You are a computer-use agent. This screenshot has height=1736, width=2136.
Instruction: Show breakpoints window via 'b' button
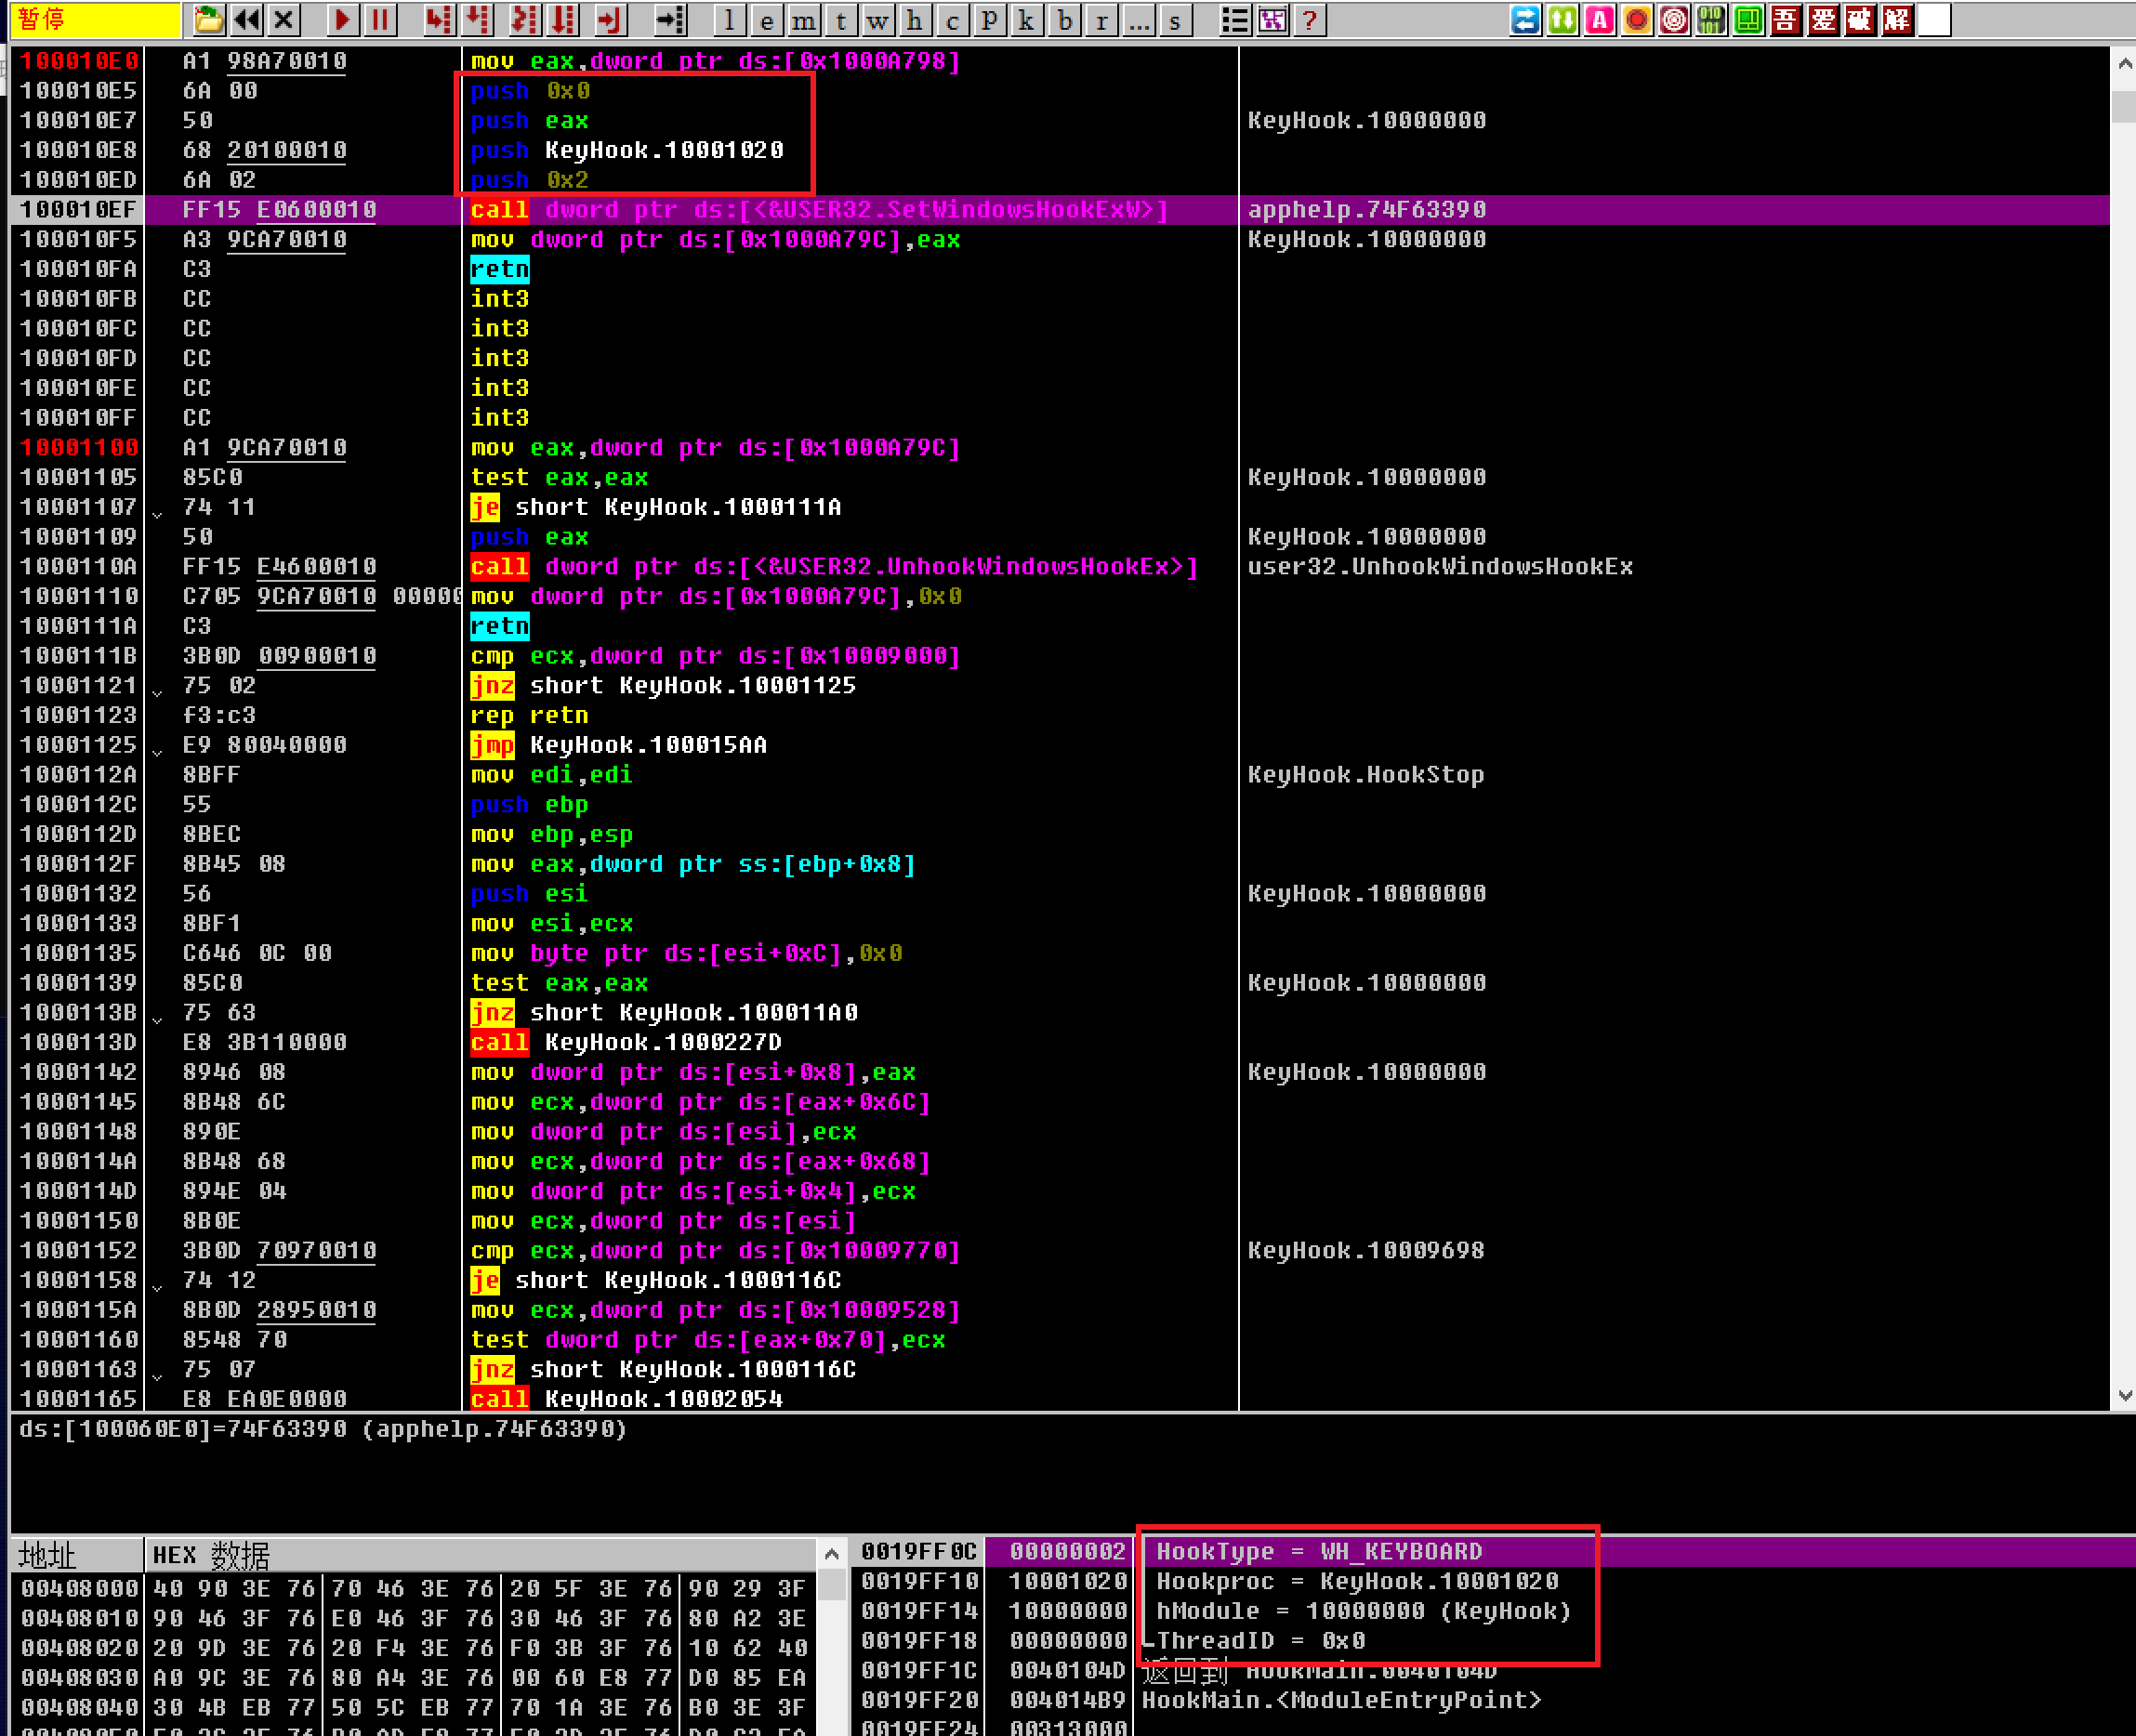pyautogui.click(x=1065, y=20)
